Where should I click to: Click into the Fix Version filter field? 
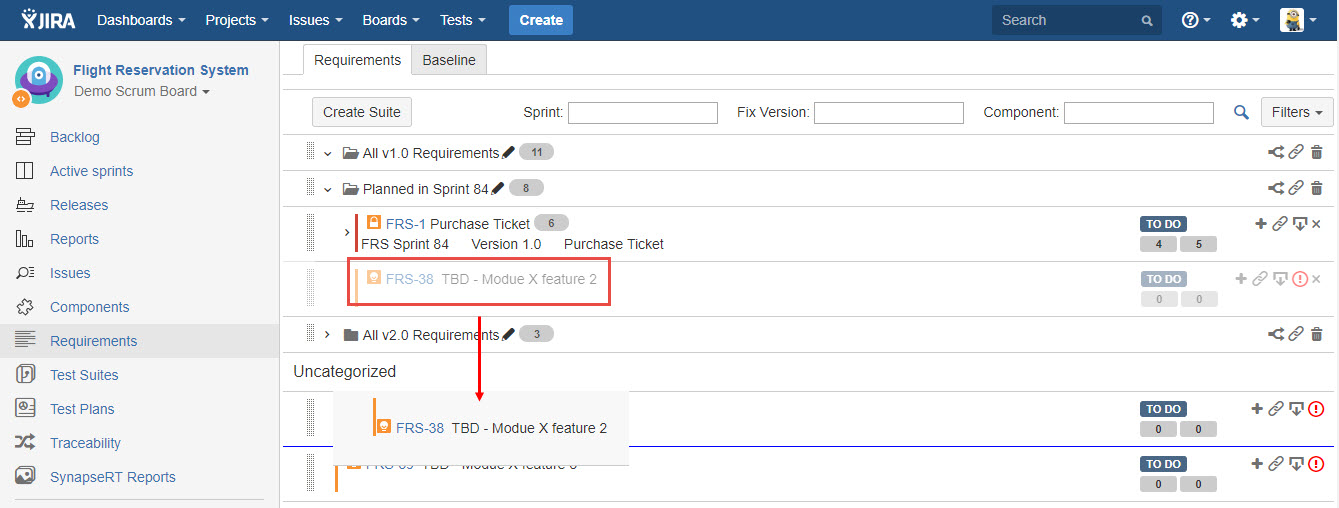pos(889,113)
